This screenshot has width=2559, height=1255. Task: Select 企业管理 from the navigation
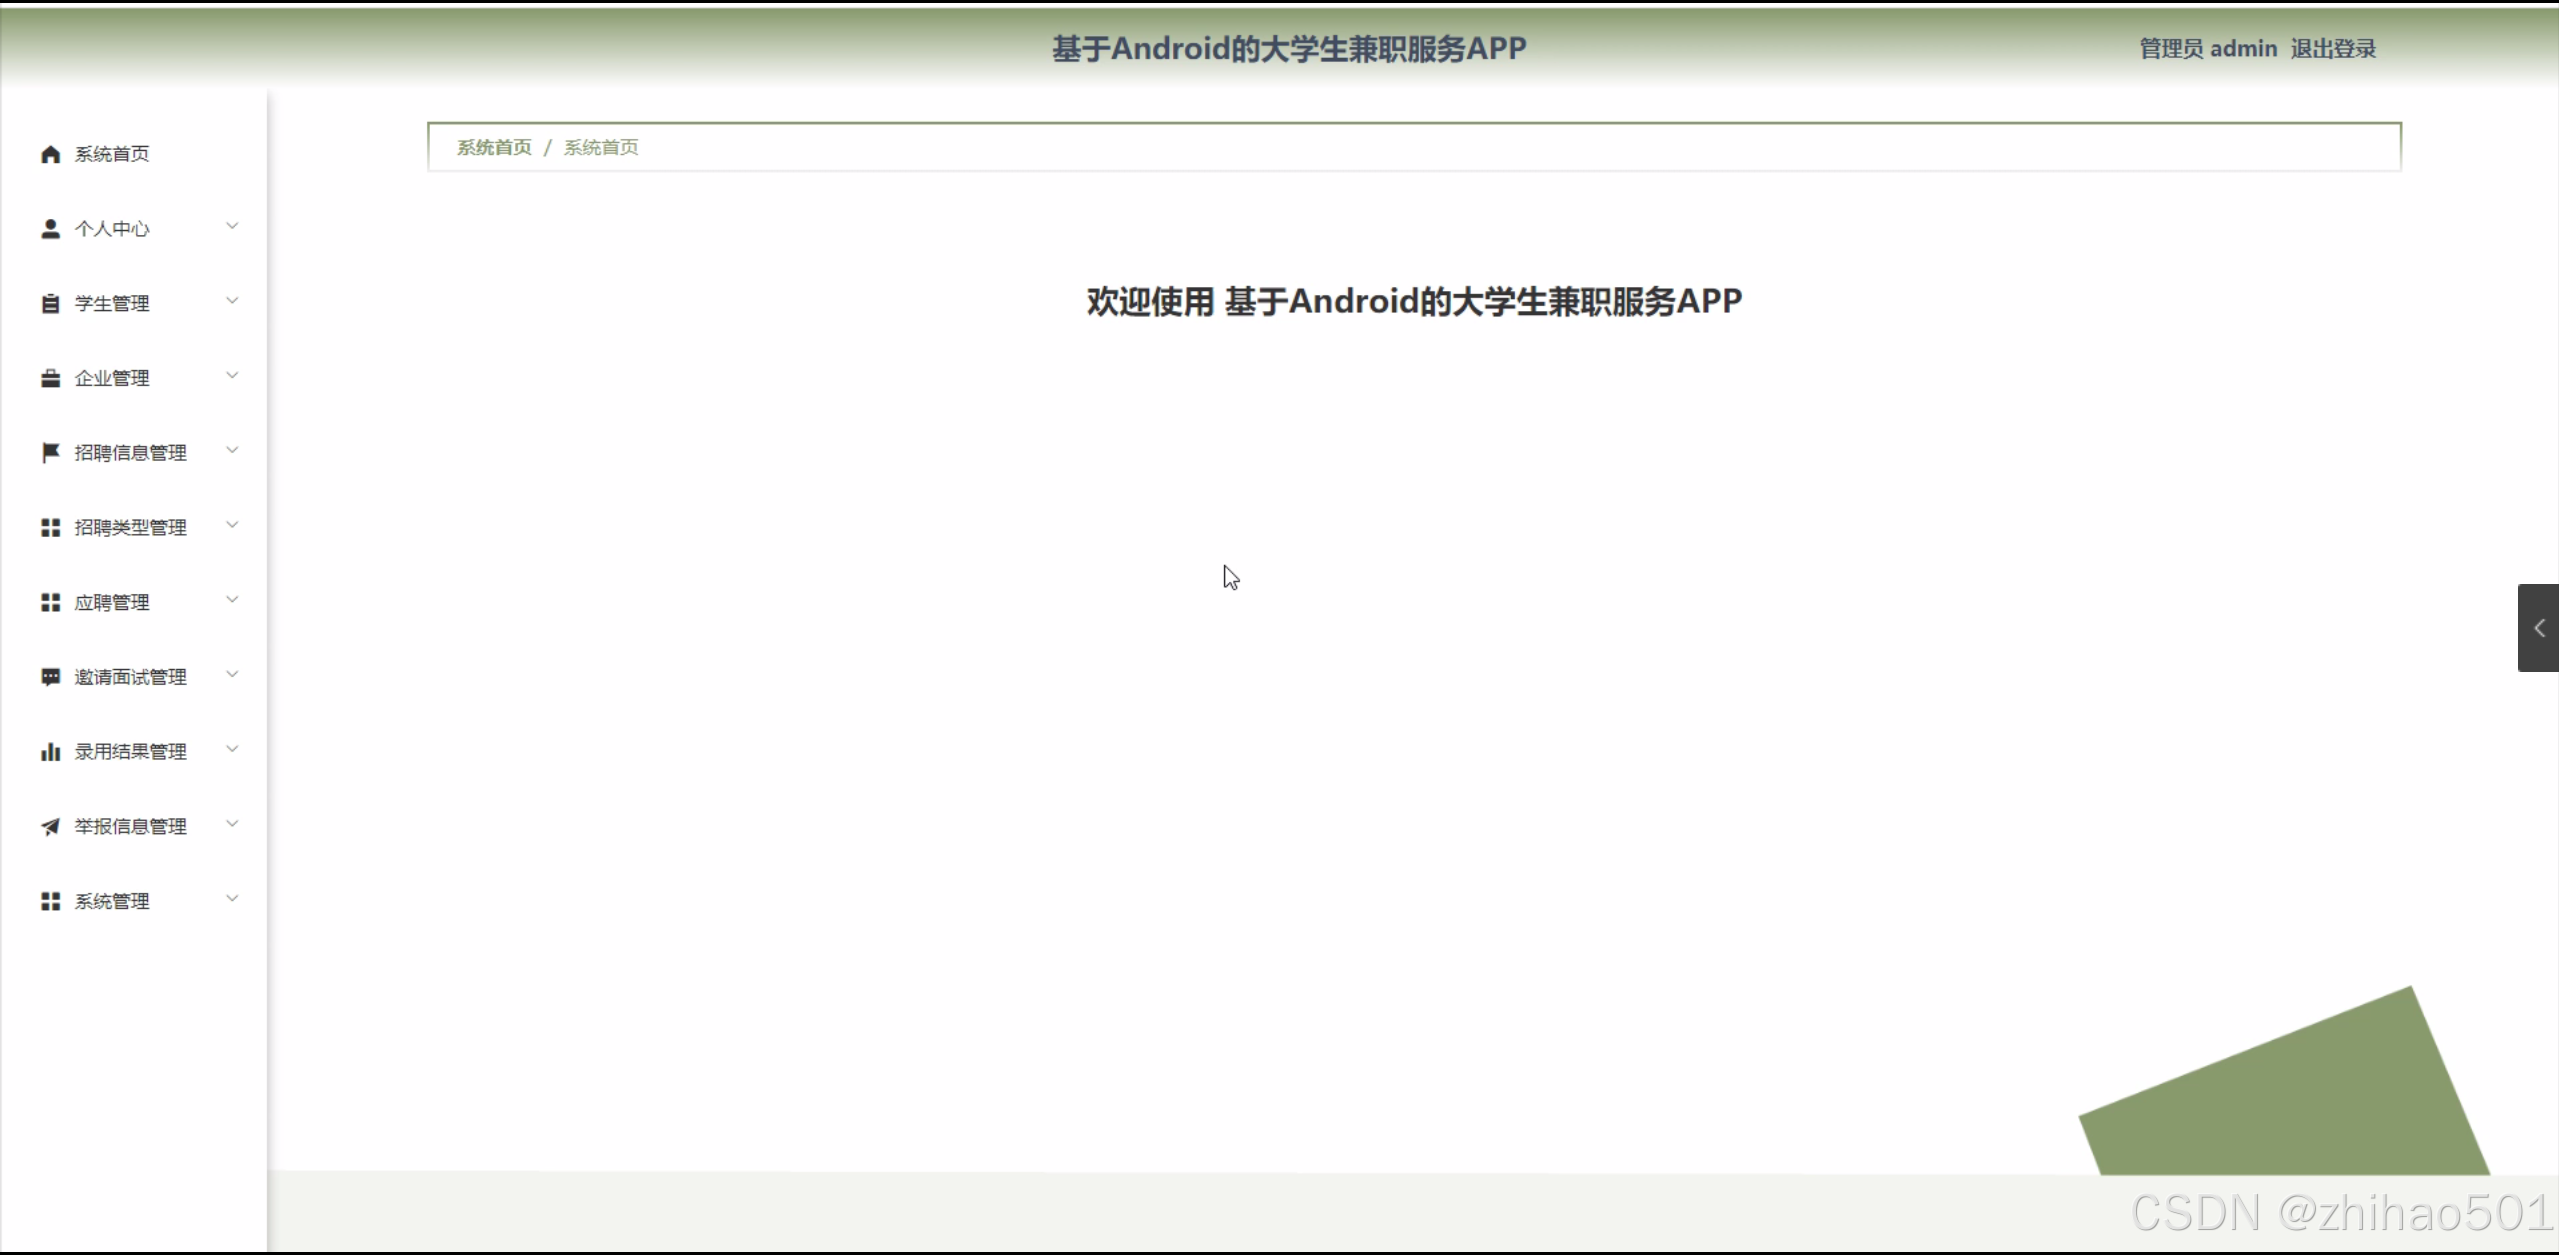click(110, 378)
